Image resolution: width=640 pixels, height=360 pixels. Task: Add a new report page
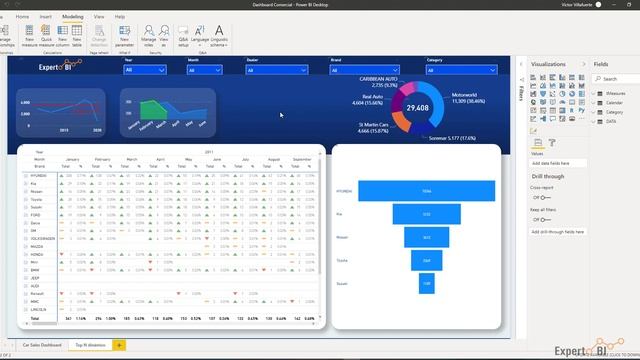point(119,345)
